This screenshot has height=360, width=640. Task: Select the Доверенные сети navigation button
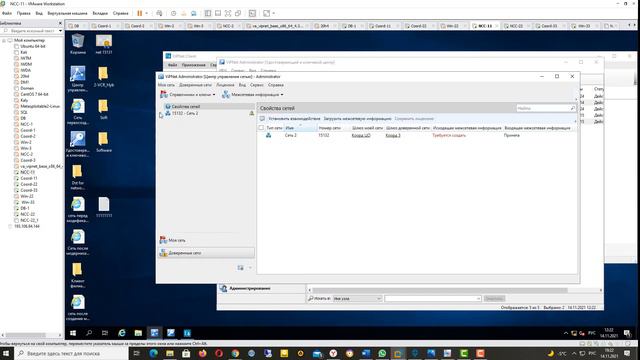206,253
